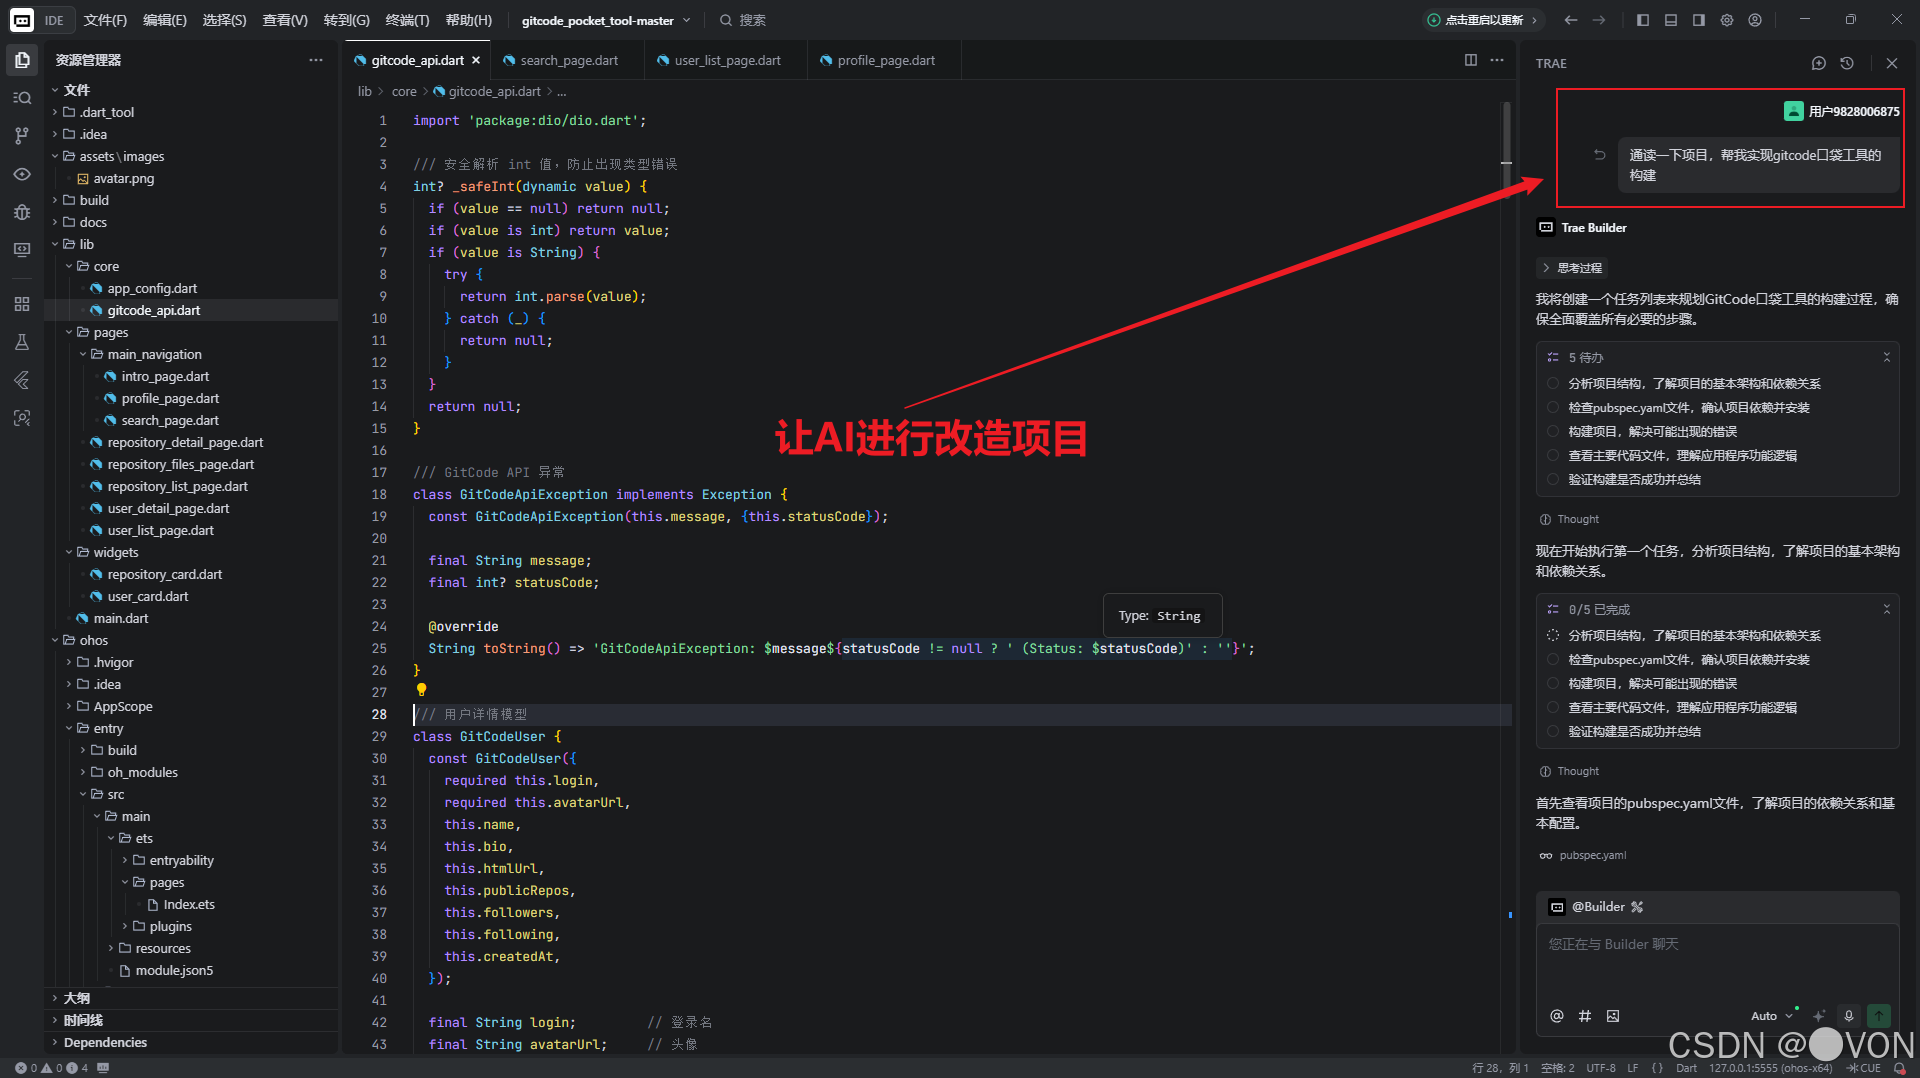
Task: Open the Extensions grid icon in activity bar
Action: tap(22, 304)
